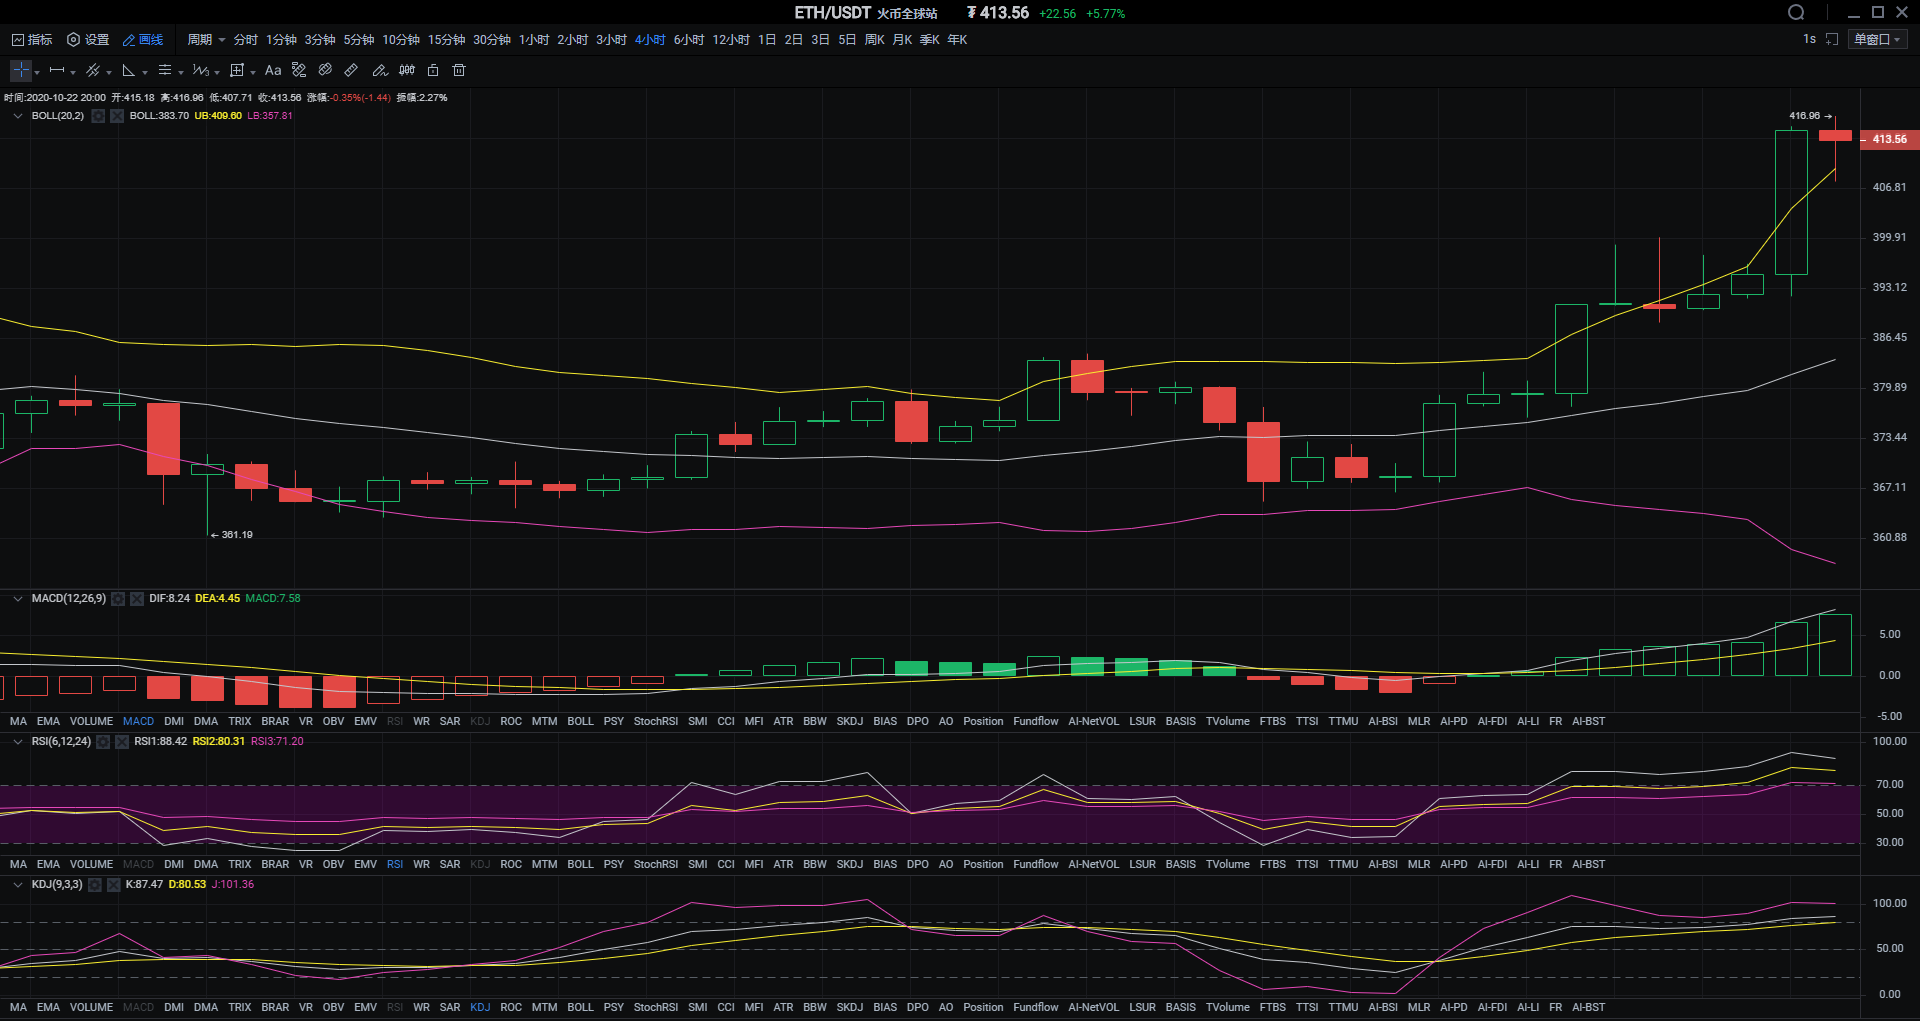The image size is (1920, 1021).
Task: Expand the line segment tool dropdown arrow
Action: pos(73,72)
